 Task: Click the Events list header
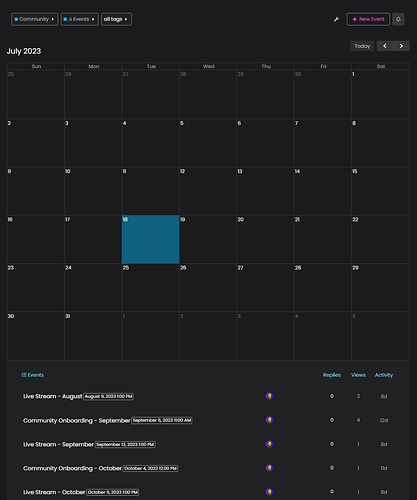[32, 375]
